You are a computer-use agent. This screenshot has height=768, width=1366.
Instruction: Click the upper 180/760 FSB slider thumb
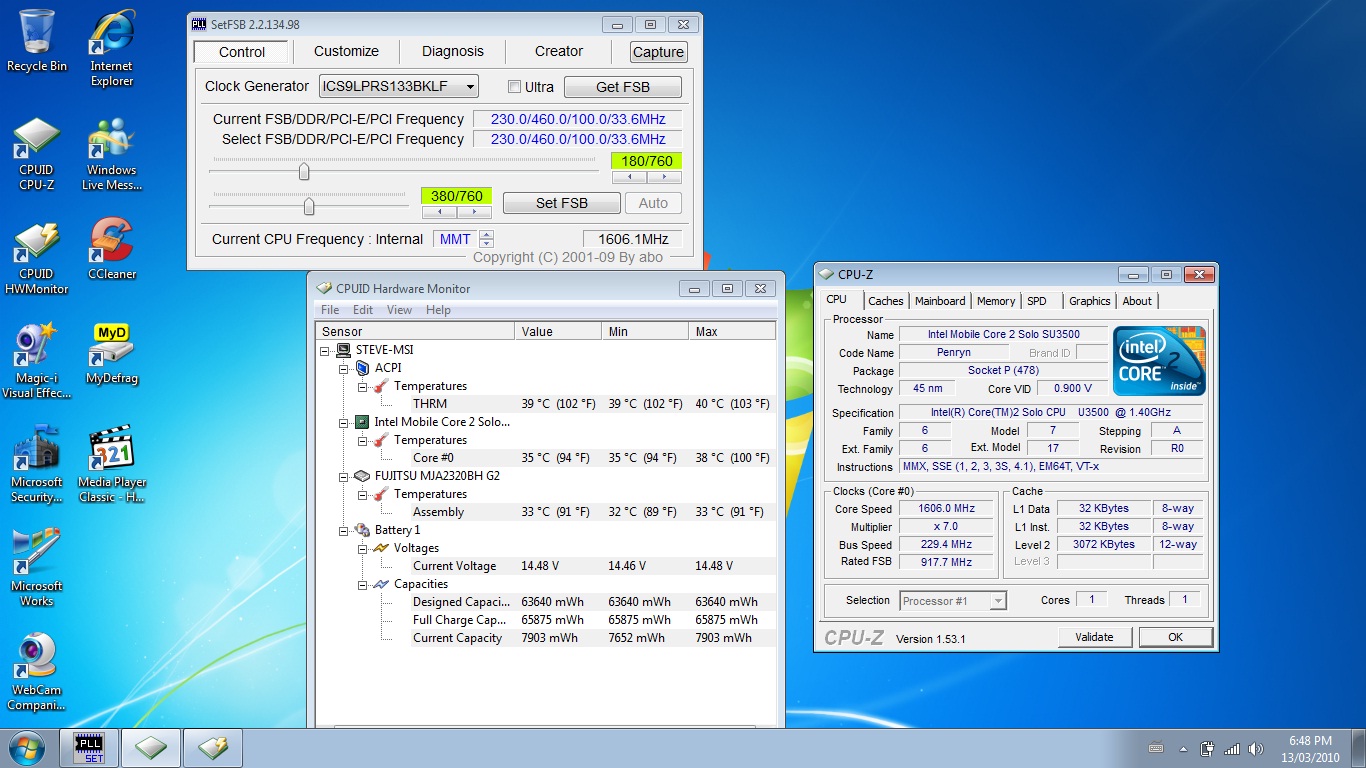(x=304, y=172)
